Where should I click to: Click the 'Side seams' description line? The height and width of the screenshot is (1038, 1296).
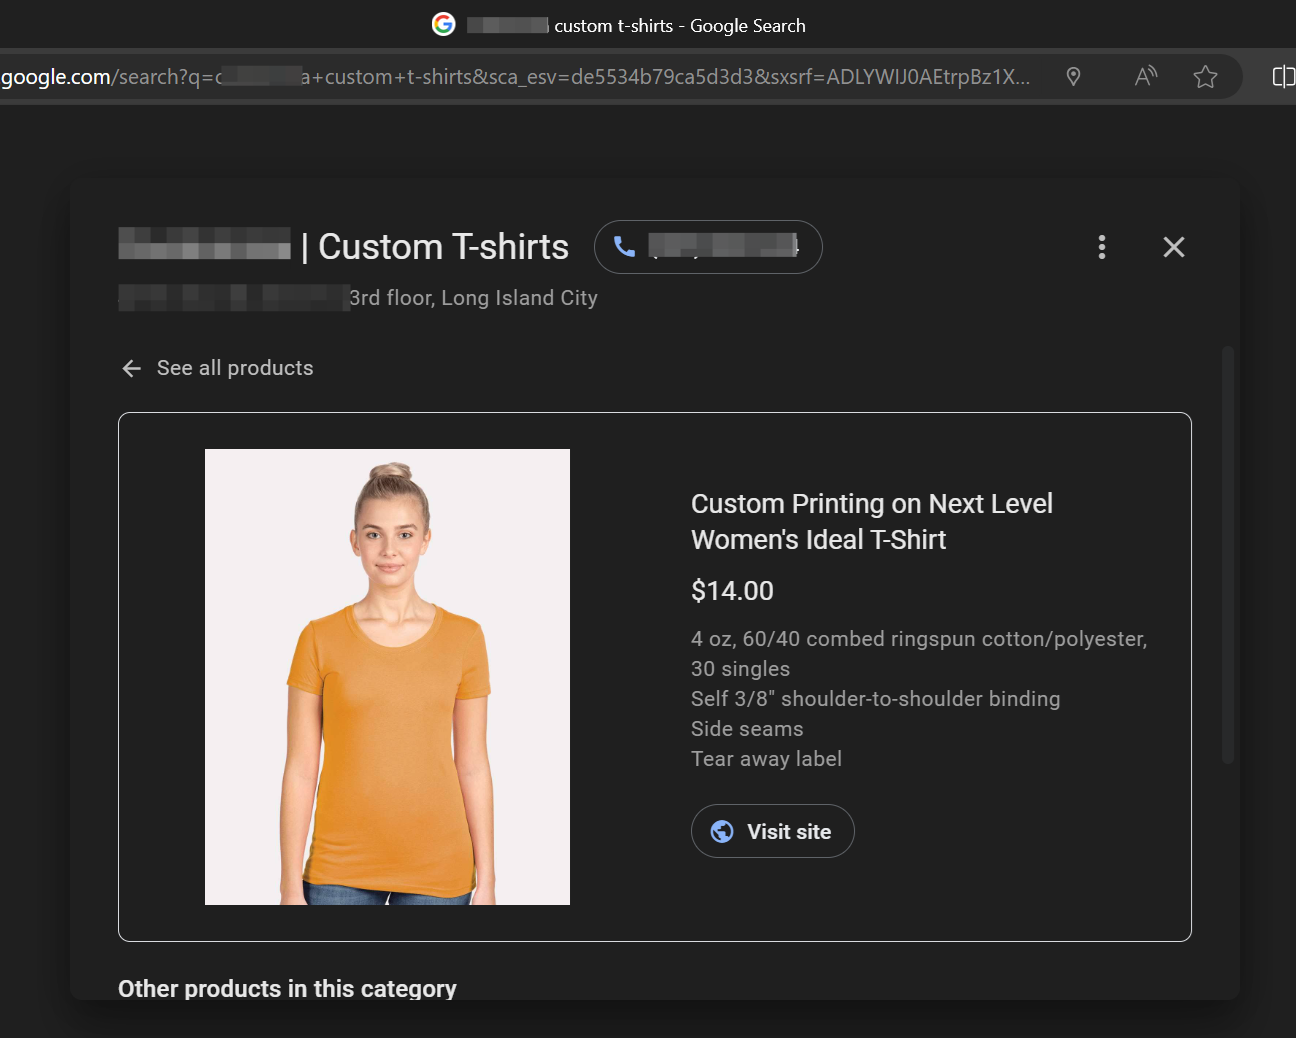pos(747,729)
